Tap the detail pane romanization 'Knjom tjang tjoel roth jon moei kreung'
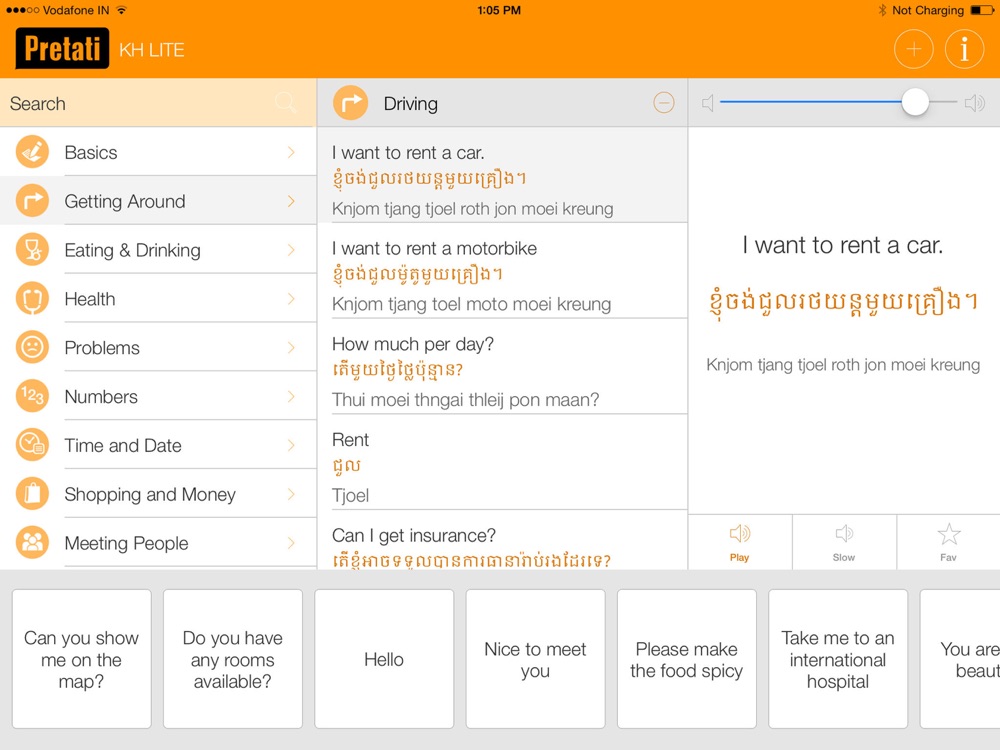The image size is (1000, 750). [842, 365]
